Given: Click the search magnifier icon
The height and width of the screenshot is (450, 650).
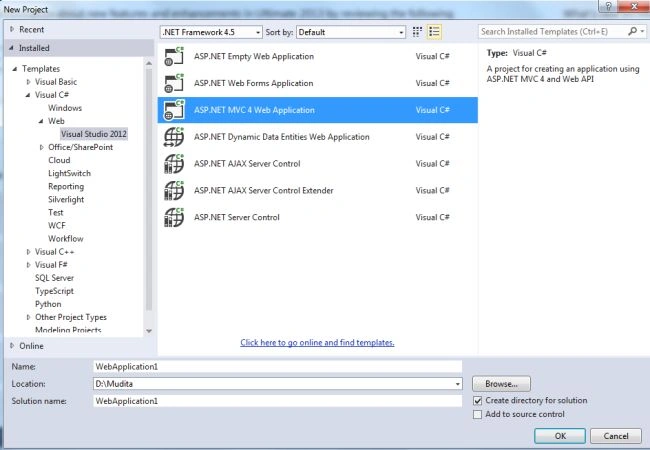Looking at the screenshot, I should [632, 31].
